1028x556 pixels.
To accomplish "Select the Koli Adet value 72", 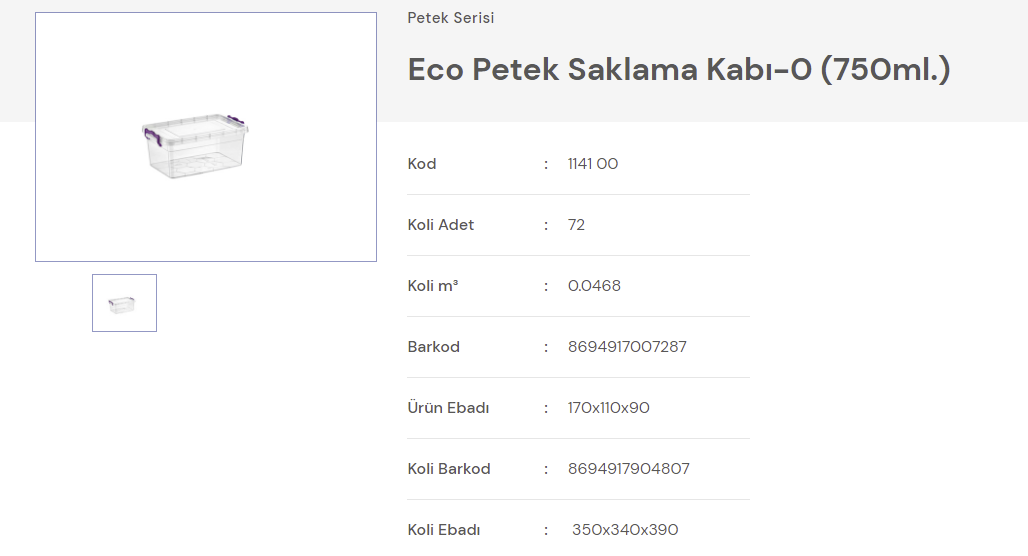I will [x=576, y=225].
